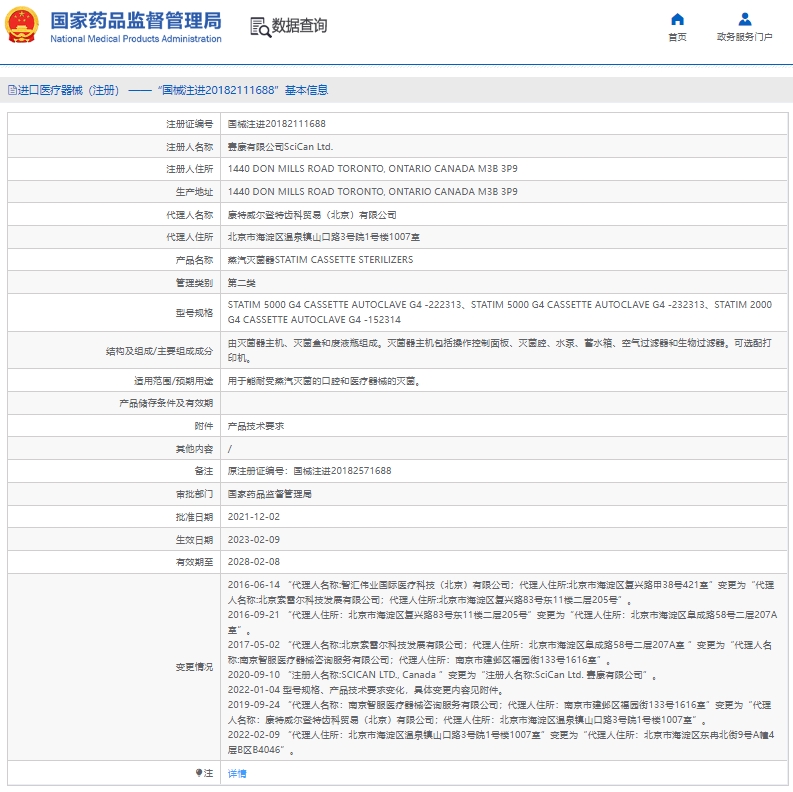Click the 有效期至 row label
This screenshot has width=793, height=792.
(x=194, y=562)
